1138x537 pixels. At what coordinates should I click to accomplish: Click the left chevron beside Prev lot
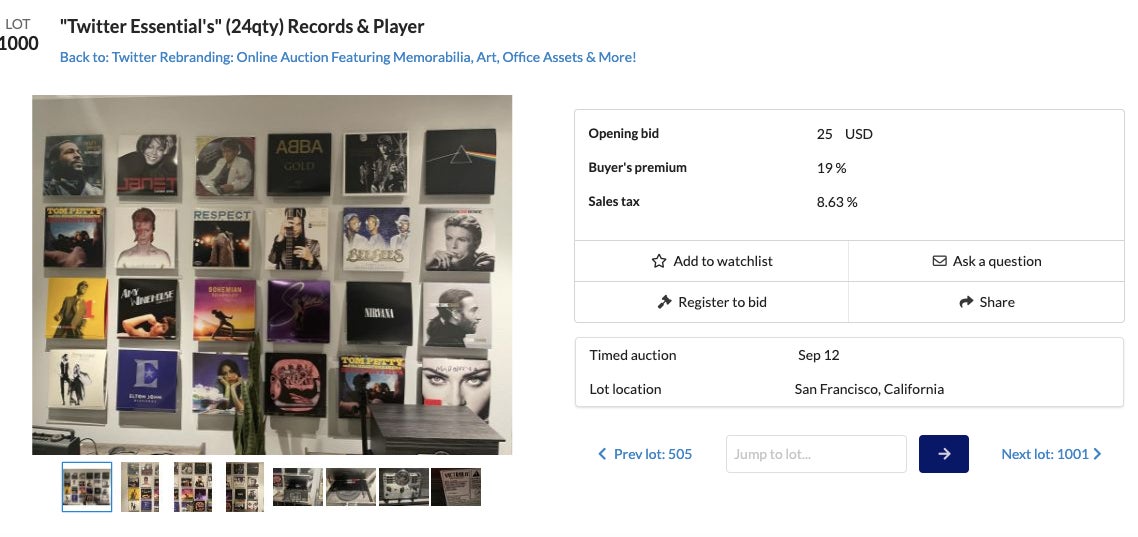(x=602, y=454)
